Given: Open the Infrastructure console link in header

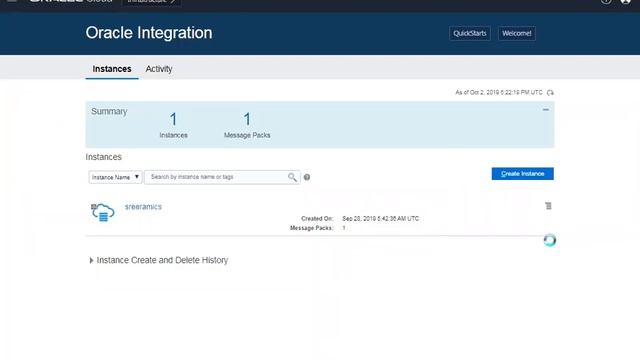Looking at the screenshot, I should coord(151,2).
